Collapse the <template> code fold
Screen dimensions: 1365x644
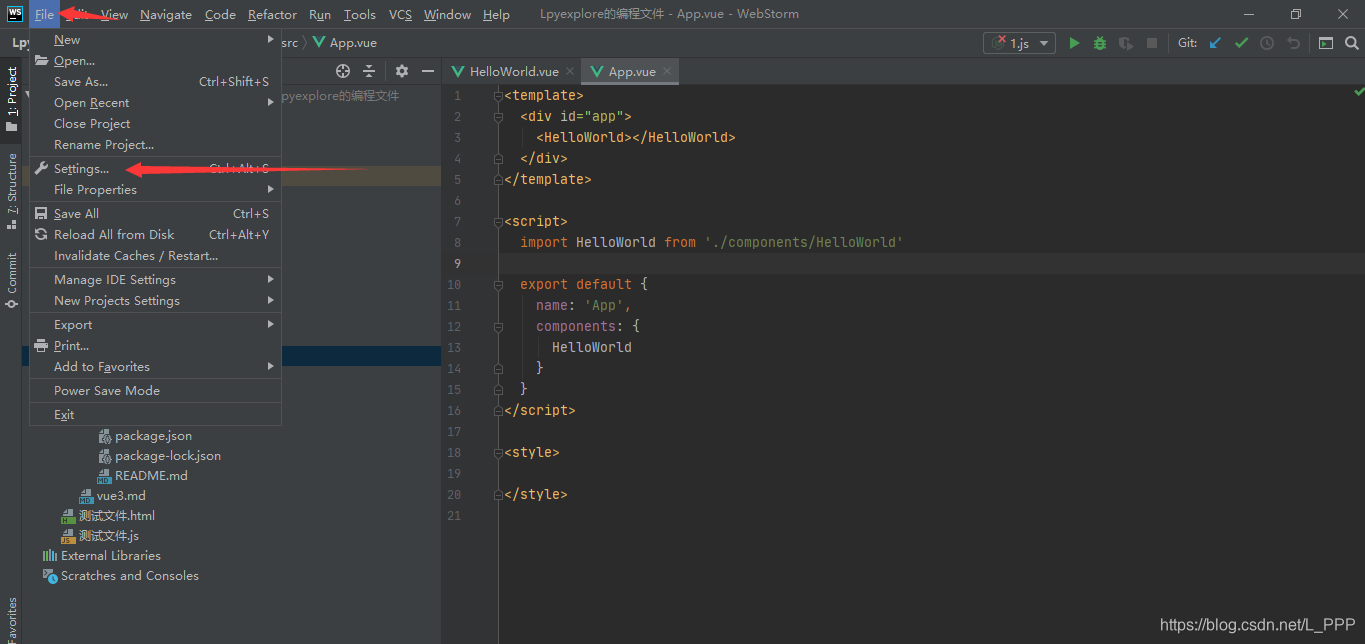(498, 96)
